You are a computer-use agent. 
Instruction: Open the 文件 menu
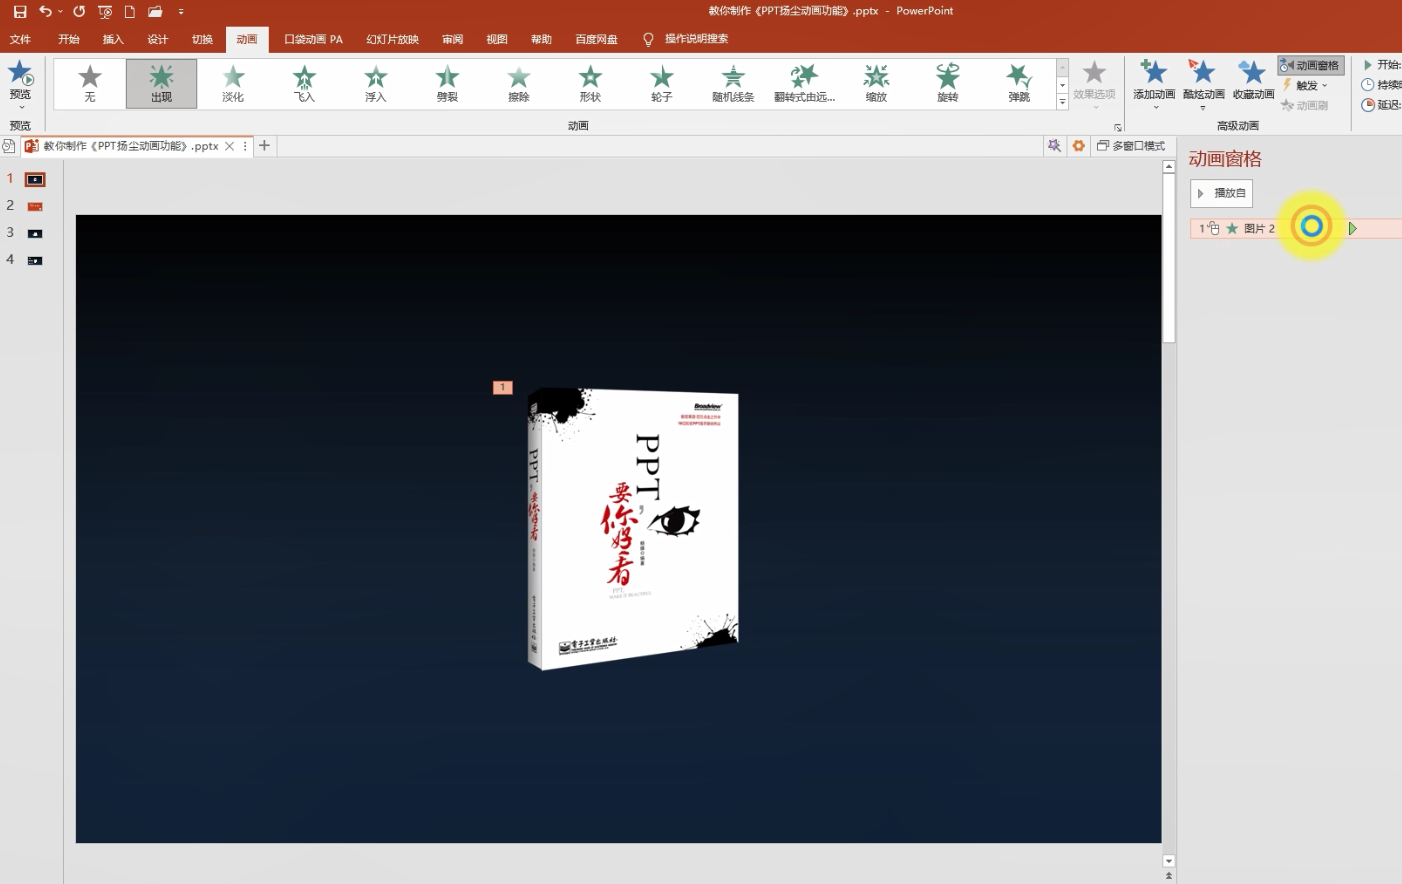pos(20,39)
